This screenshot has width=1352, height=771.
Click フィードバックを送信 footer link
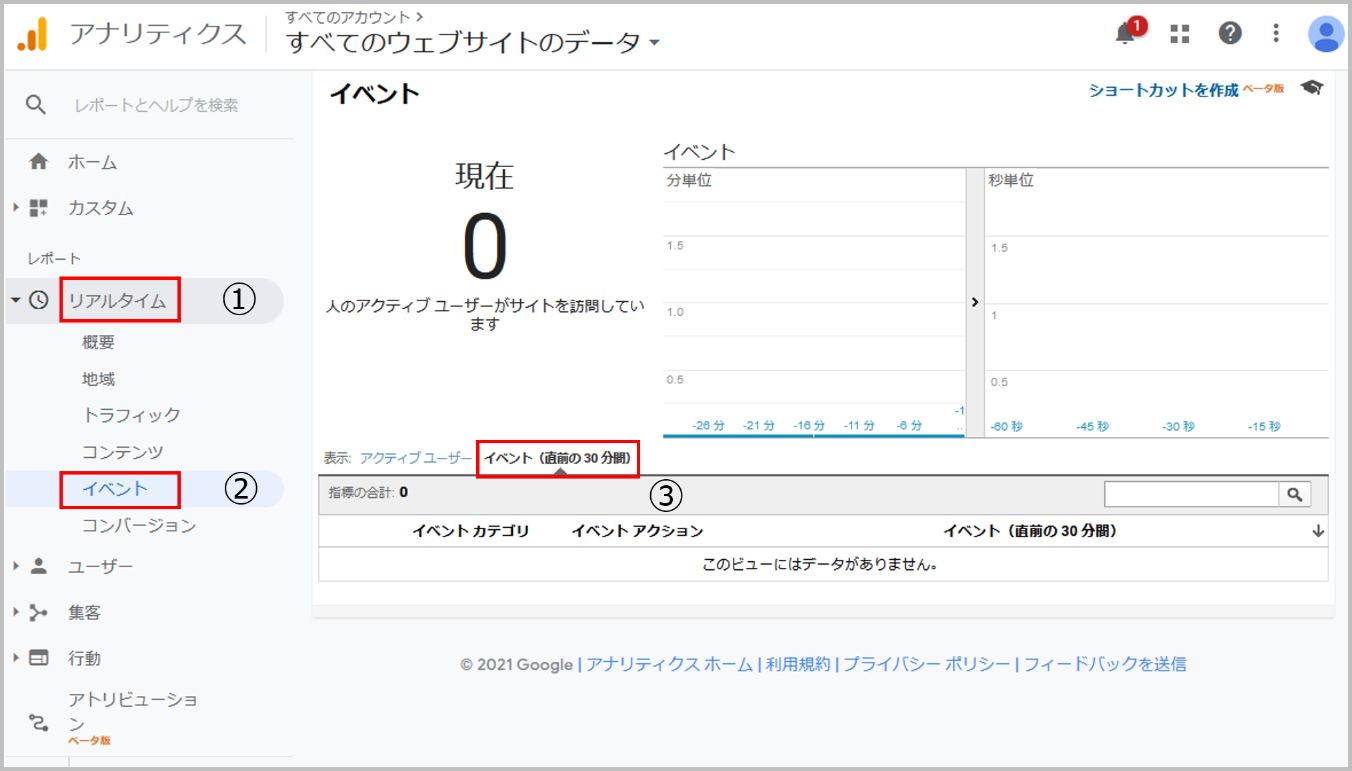1105,664
